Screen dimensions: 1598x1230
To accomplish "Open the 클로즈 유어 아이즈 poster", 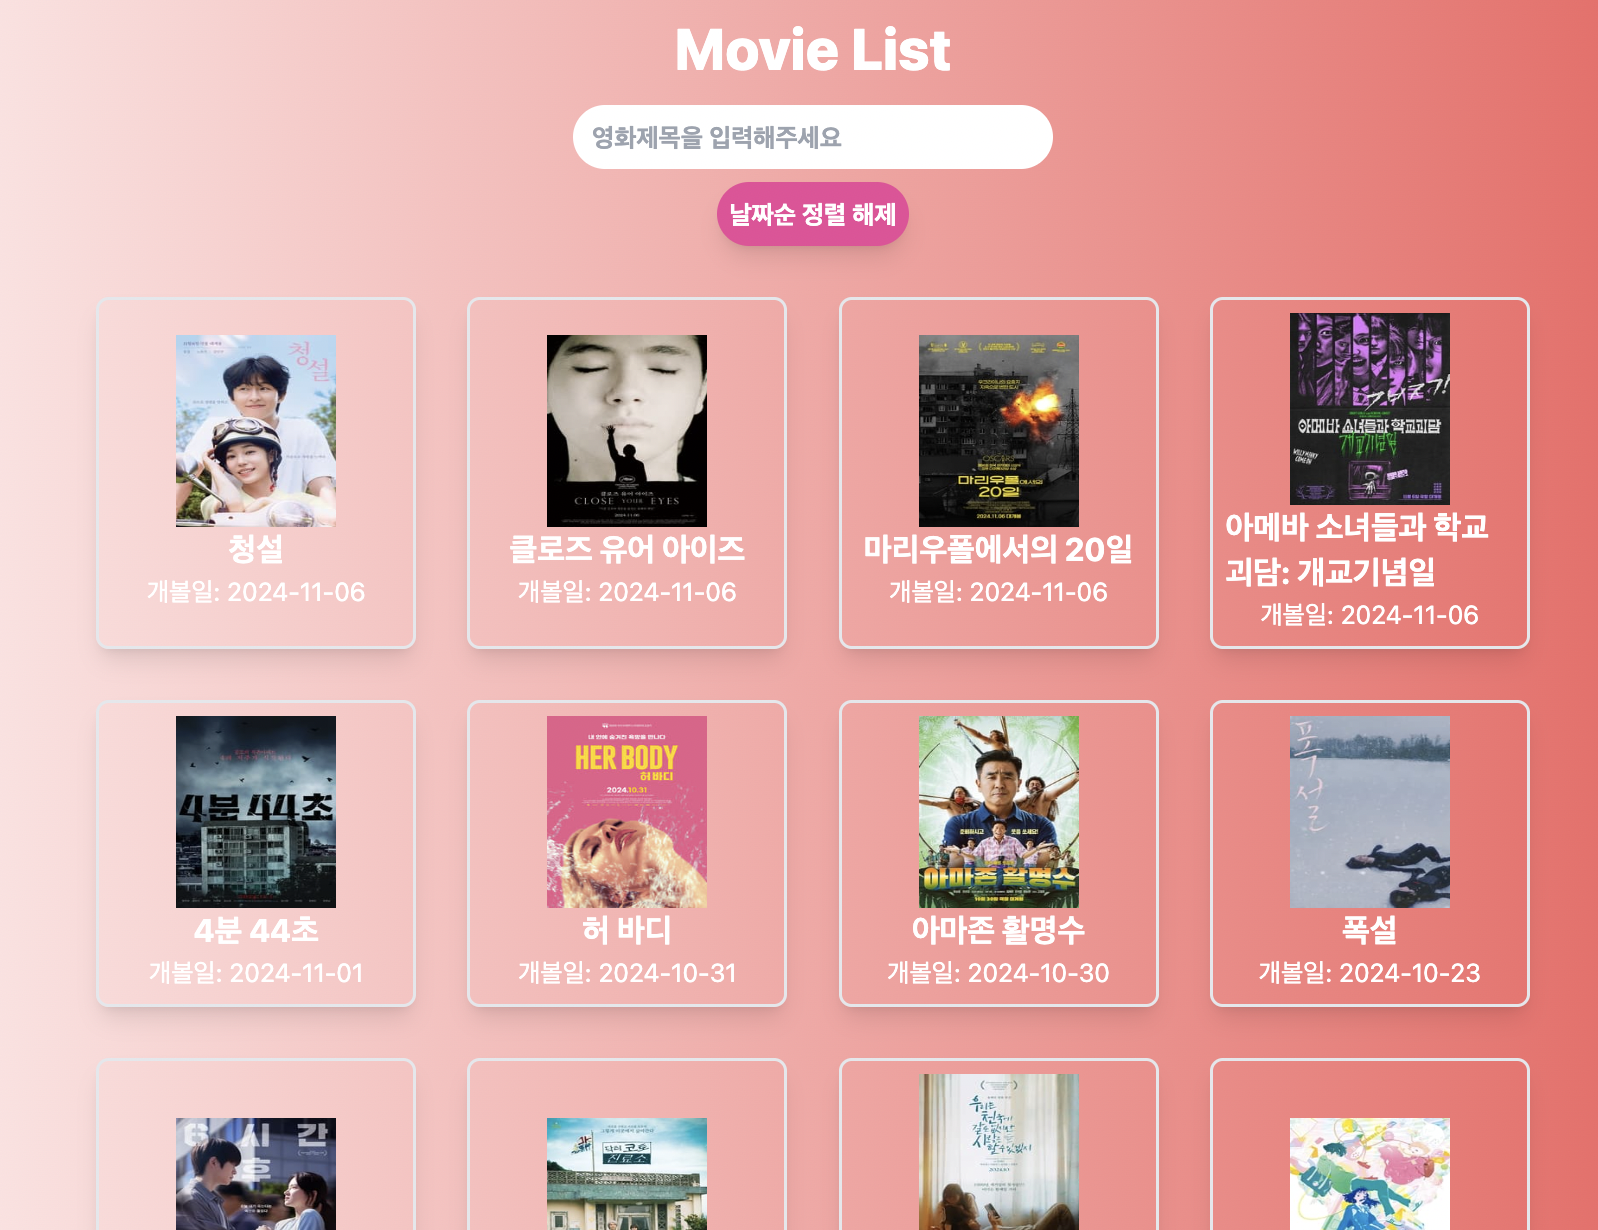I will (627, 431).
